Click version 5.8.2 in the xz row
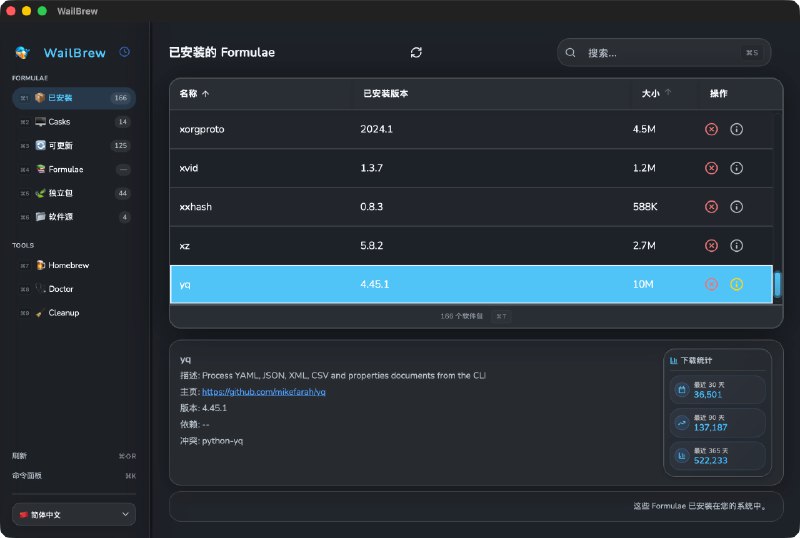This screenshot has width=800, height=538. click(371, 246)
